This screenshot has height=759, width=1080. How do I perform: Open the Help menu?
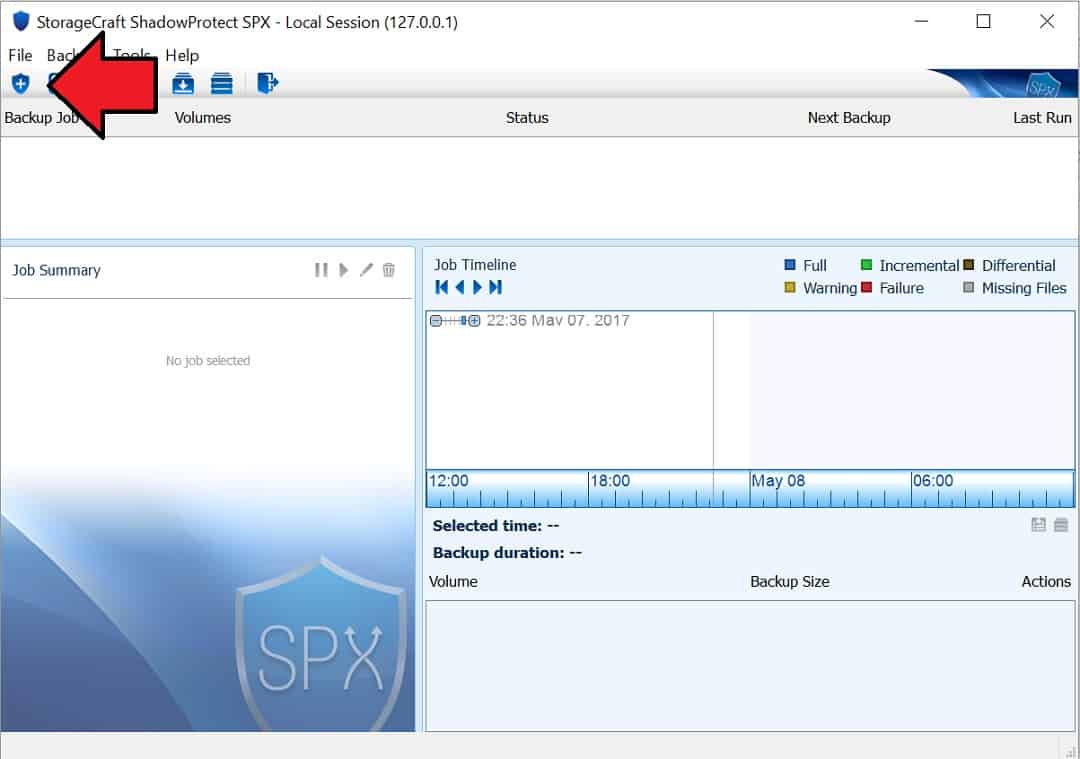[182, 55]
